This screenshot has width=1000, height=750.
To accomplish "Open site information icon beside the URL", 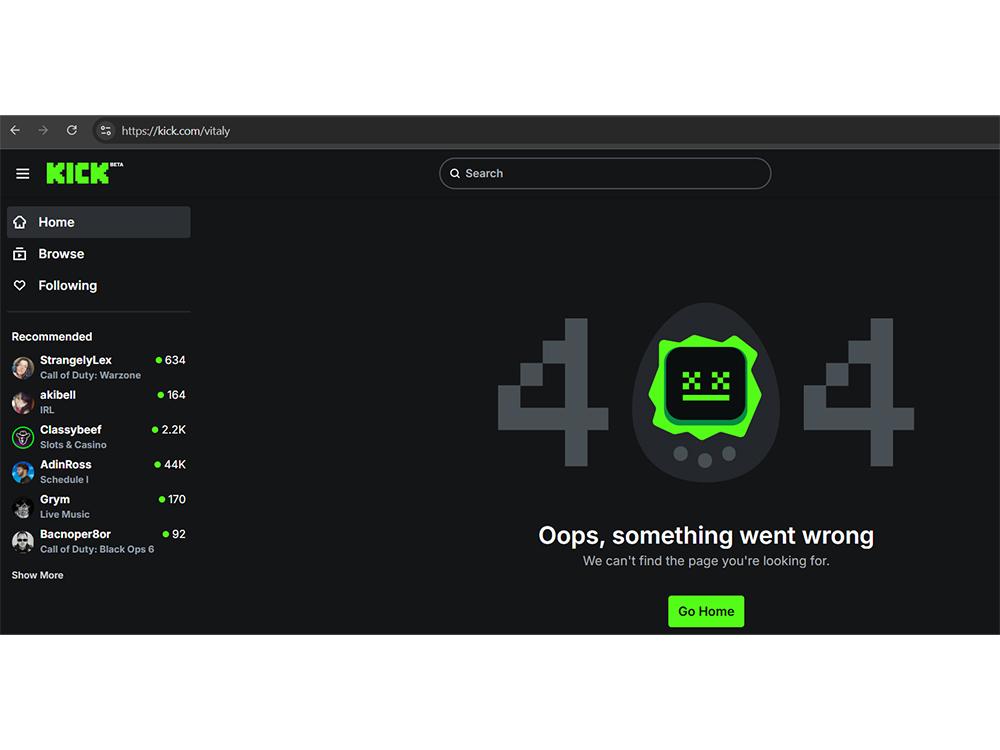I will coord(106,131).
